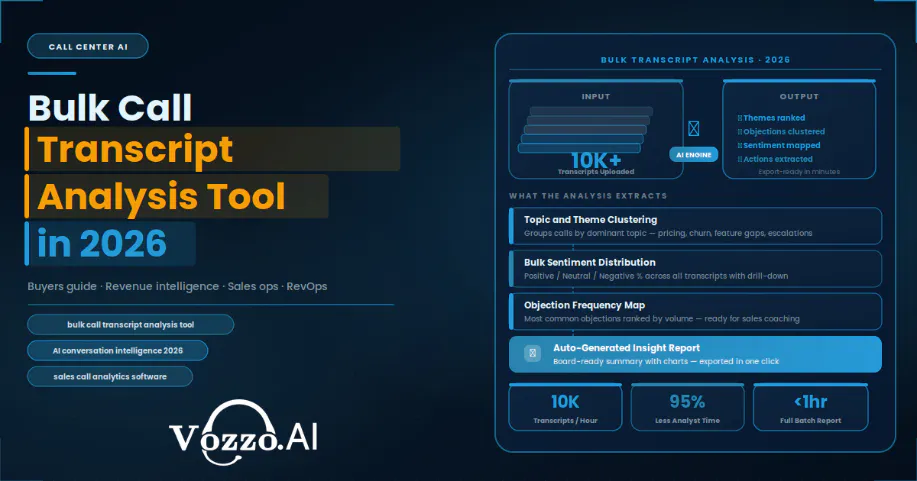The image size is (917, 481).
Task: Click the 'Sentiment mapped' output item
Action: [x=779, y=145]
